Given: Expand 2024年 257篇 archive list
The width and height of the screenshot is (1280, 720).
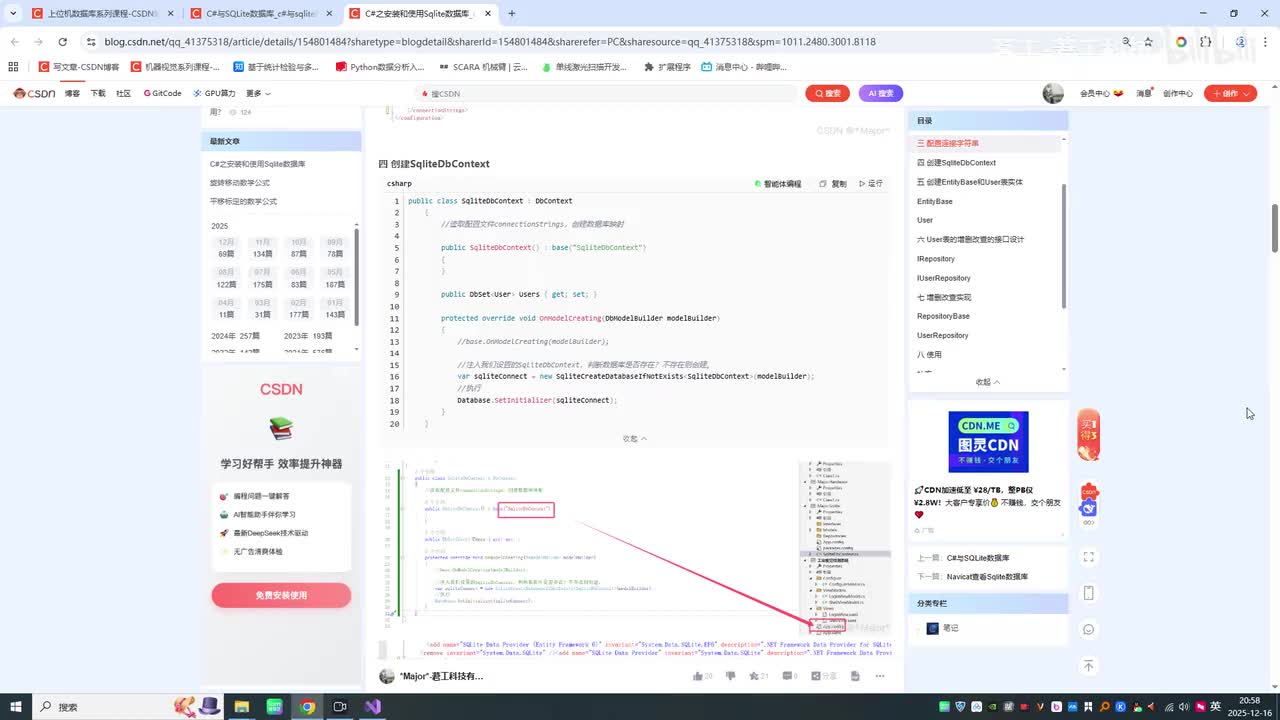Looking at the screenshot, I should click(x=236, y=336).
